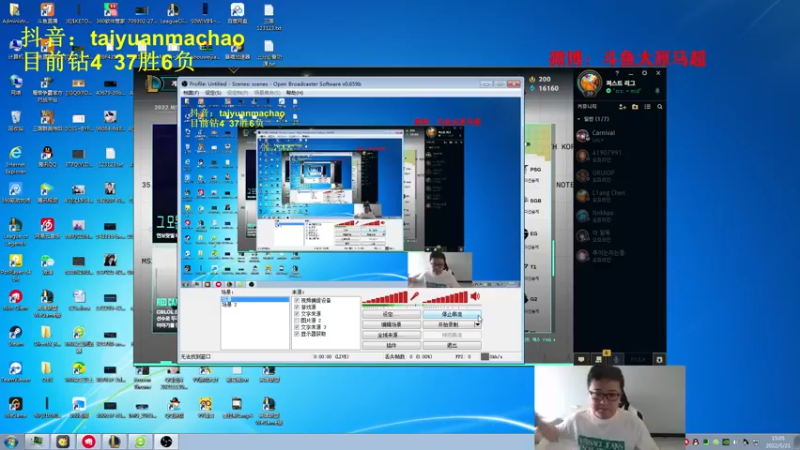Click the voice microphone icon in League bottom bar
The height and width of the screenshot is (450, 800).
tap(616, 360)
